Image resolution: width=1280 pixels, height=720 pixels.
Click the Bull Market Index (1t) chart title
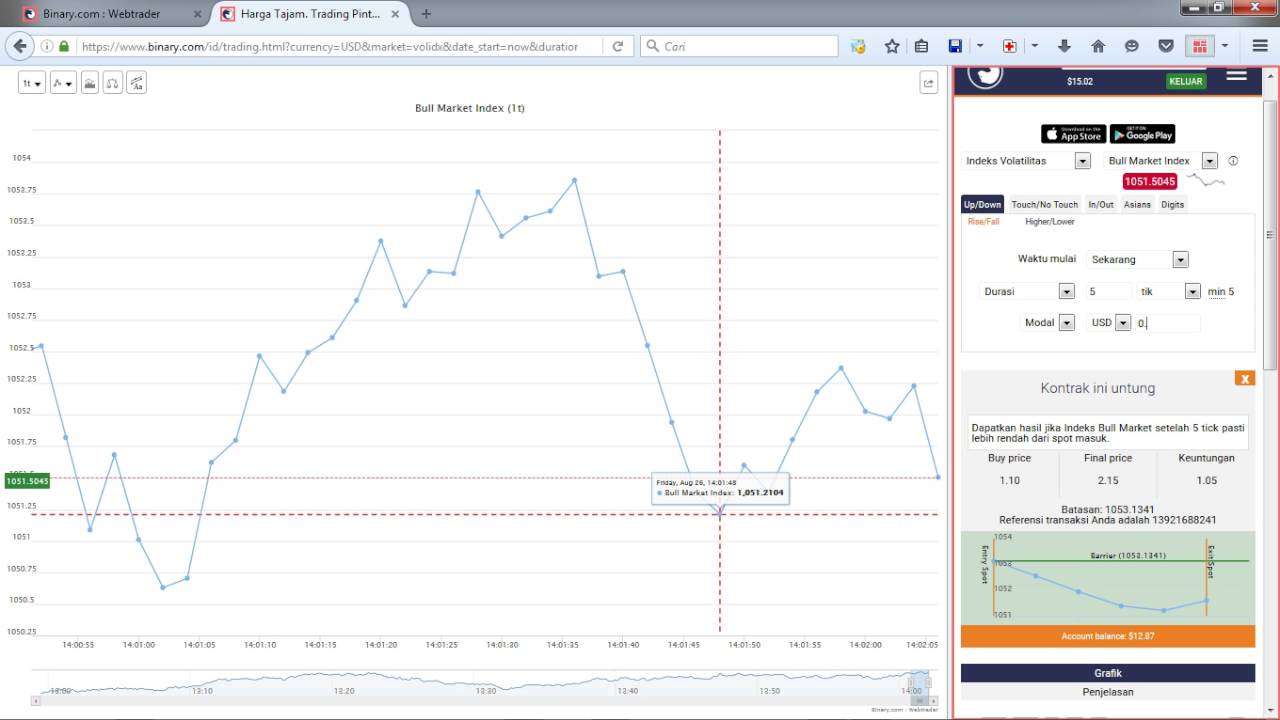pyautogui.click(x=470, y=108)
